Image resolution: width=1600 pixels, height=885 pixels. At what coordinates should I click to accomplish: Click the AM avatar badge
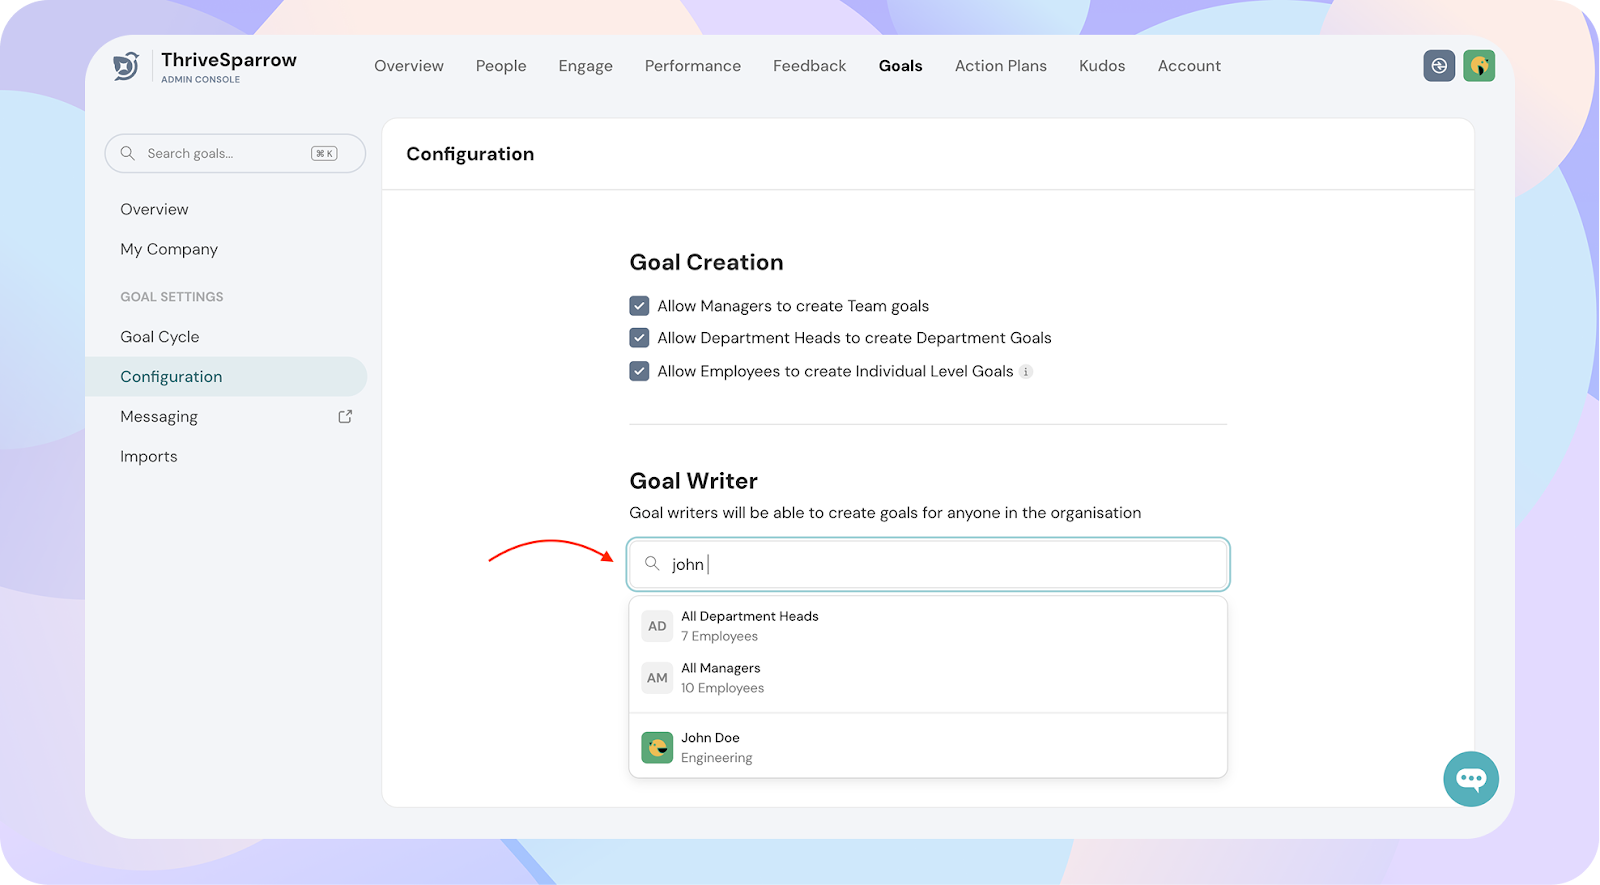tap(657, 678)
